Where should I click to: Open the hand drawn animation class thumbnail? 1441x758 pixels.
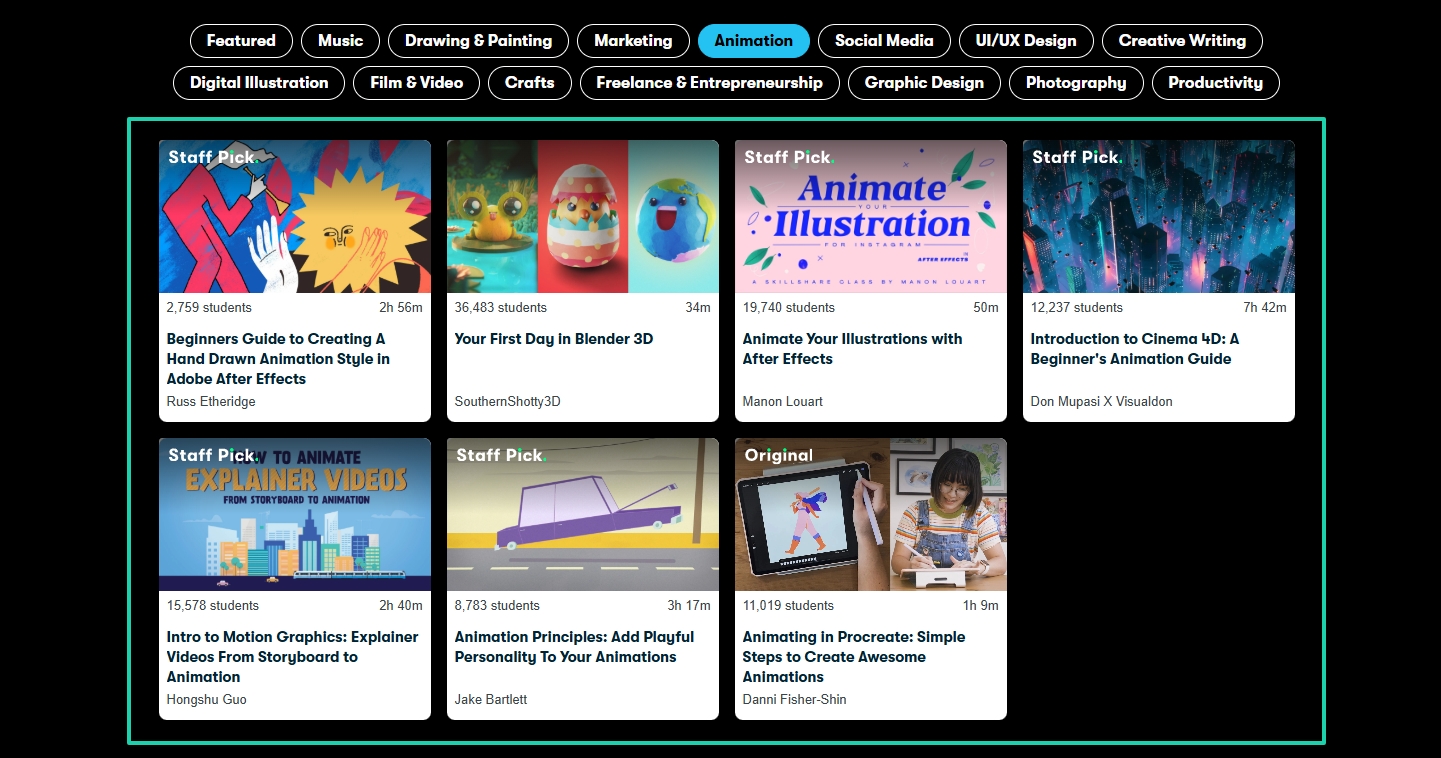295,216
